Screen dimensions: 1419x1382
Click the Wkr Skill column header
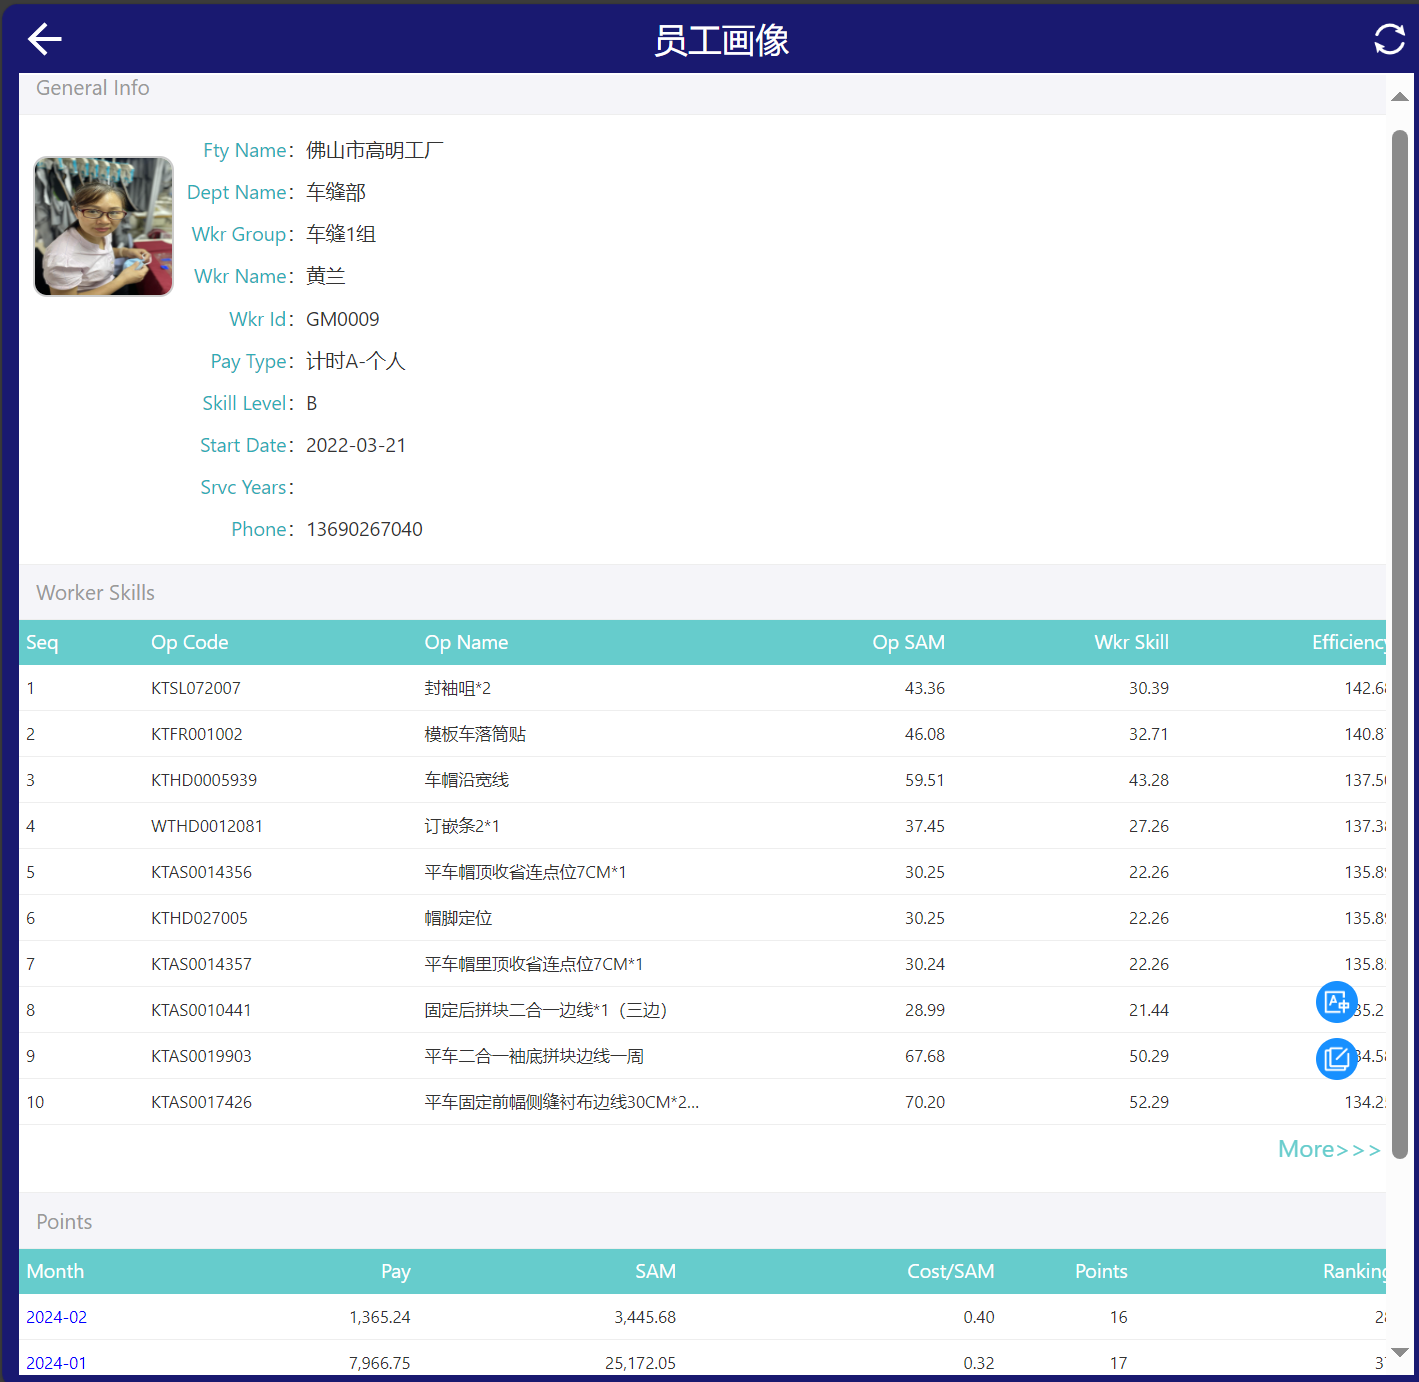point(1130,642)
